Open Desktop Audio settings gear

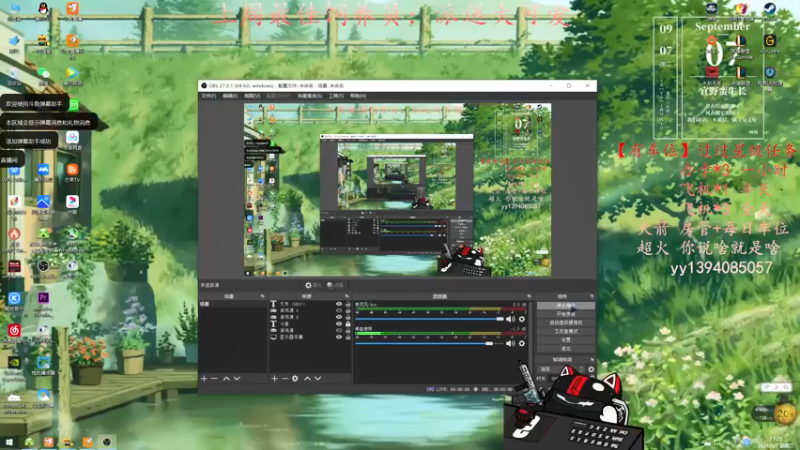pyautogui.click(x=521, y=343)
